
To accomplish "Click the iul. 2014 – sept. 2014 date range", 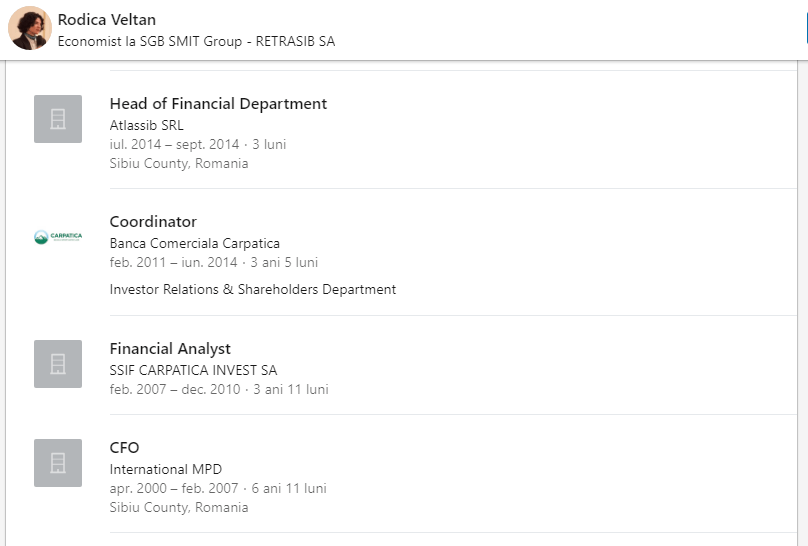I will (x=175, y=145).
